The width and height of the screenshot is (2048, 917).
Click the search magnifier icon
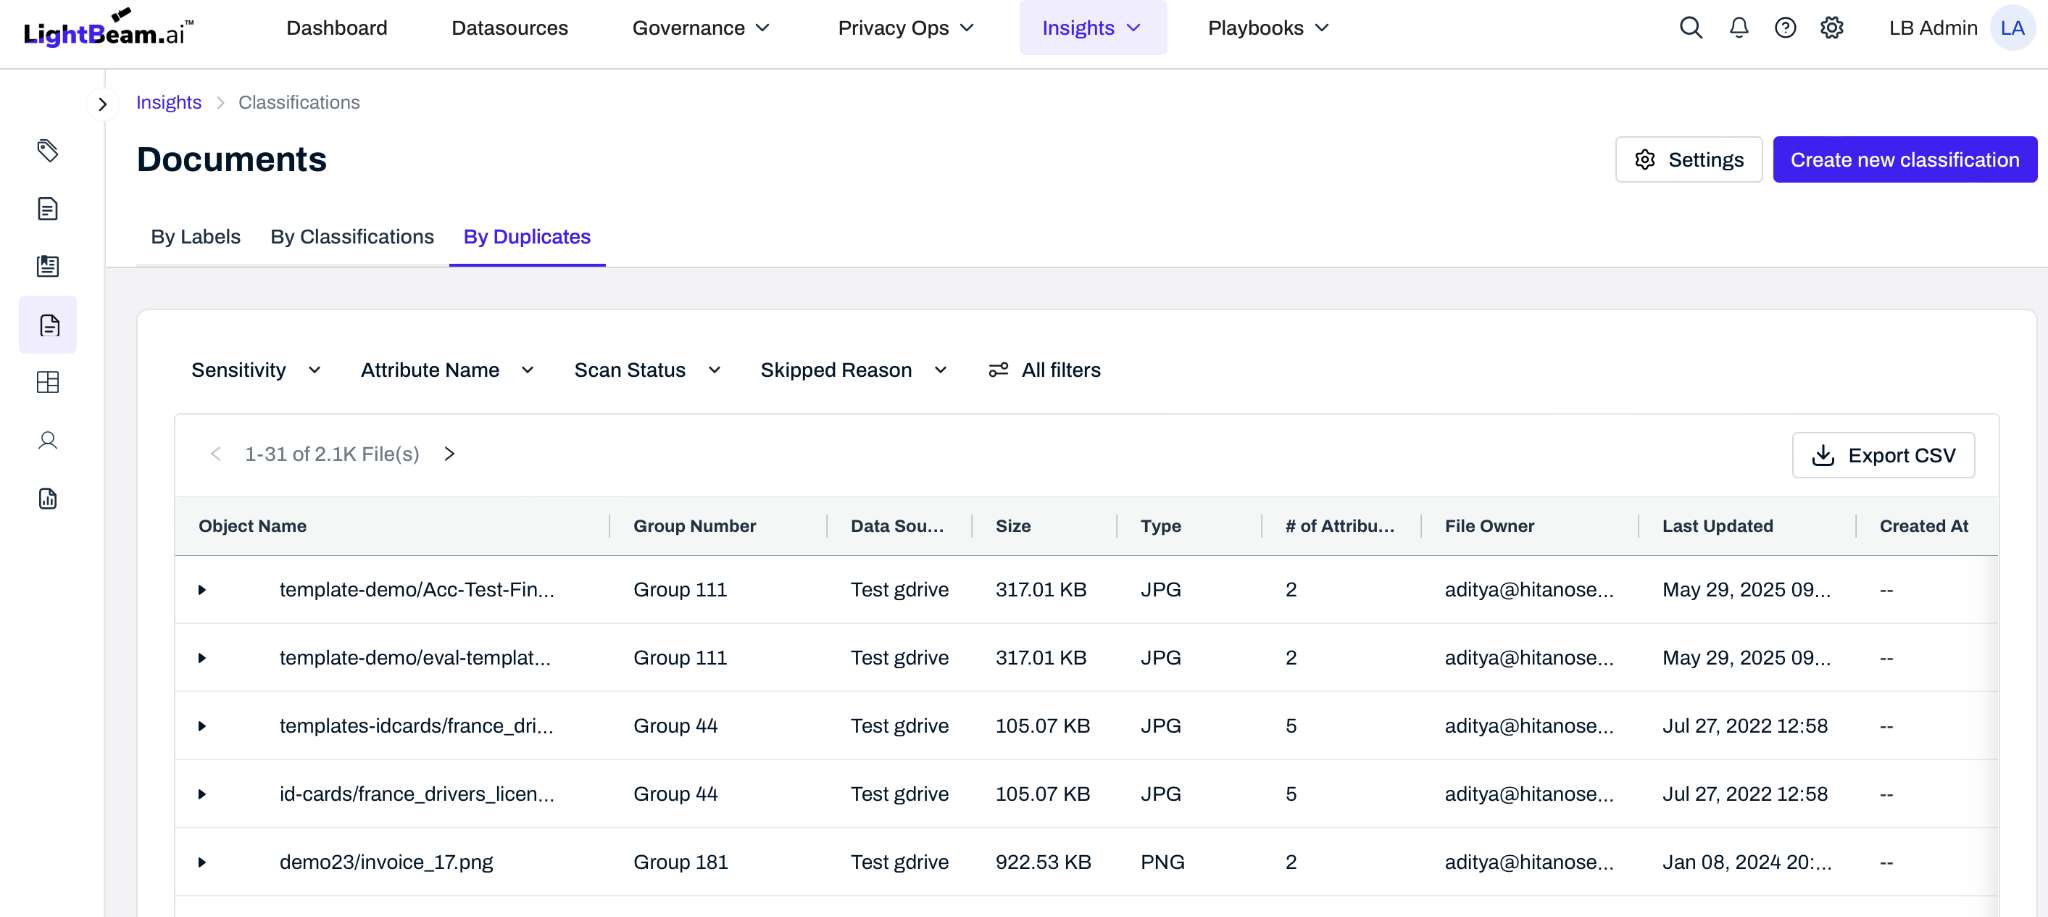tap(1690, 28)
